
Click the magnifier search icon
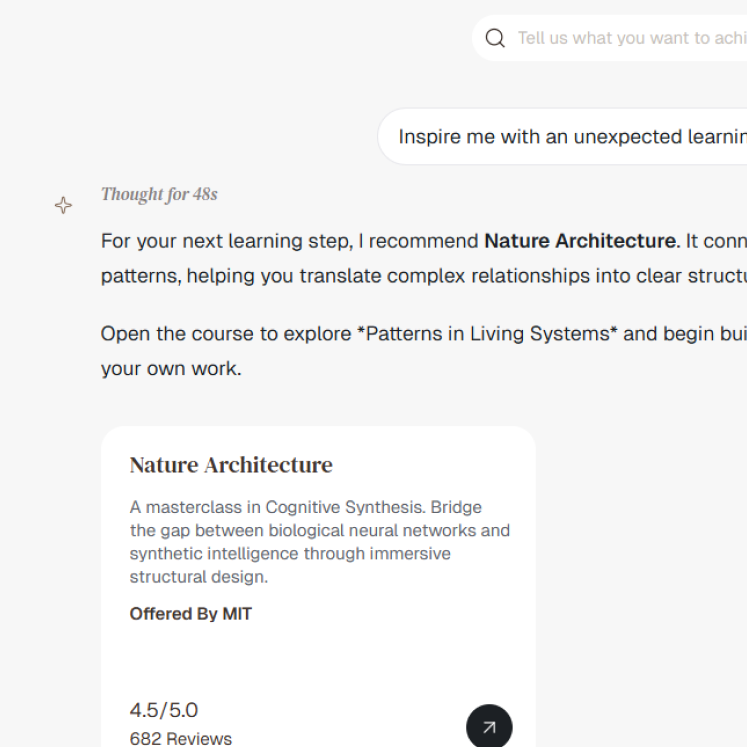pos(495,38)
